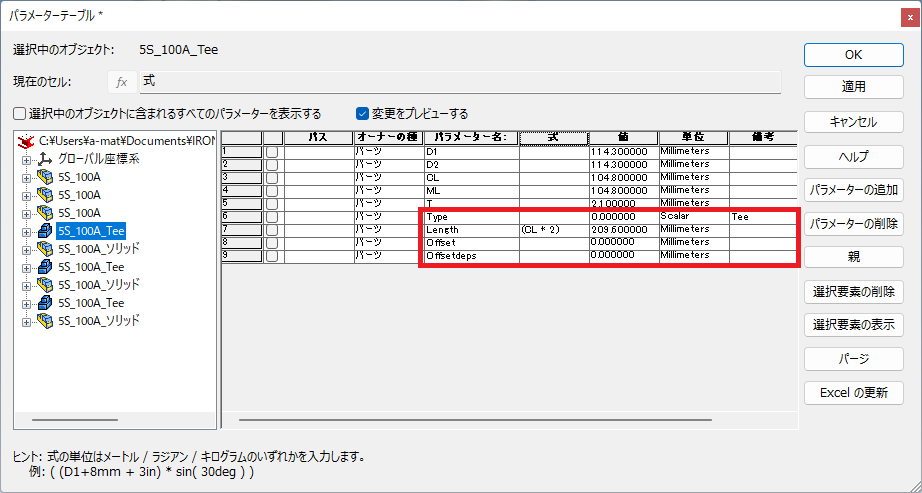The height and width of the screenshot is (493, 922).
Task: Click the first 5S_100A_ソリッド icon
Action: click(x=43, y=249)
